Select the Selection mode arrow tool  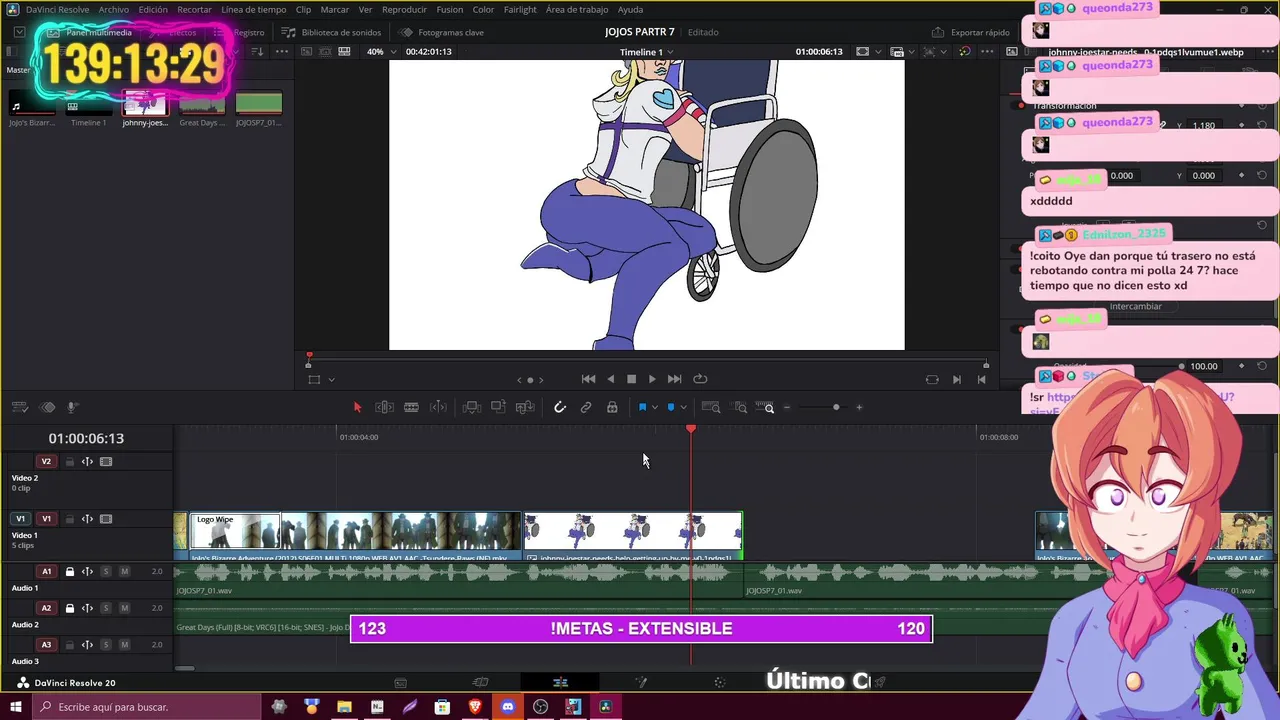click(x=357, y=407)
